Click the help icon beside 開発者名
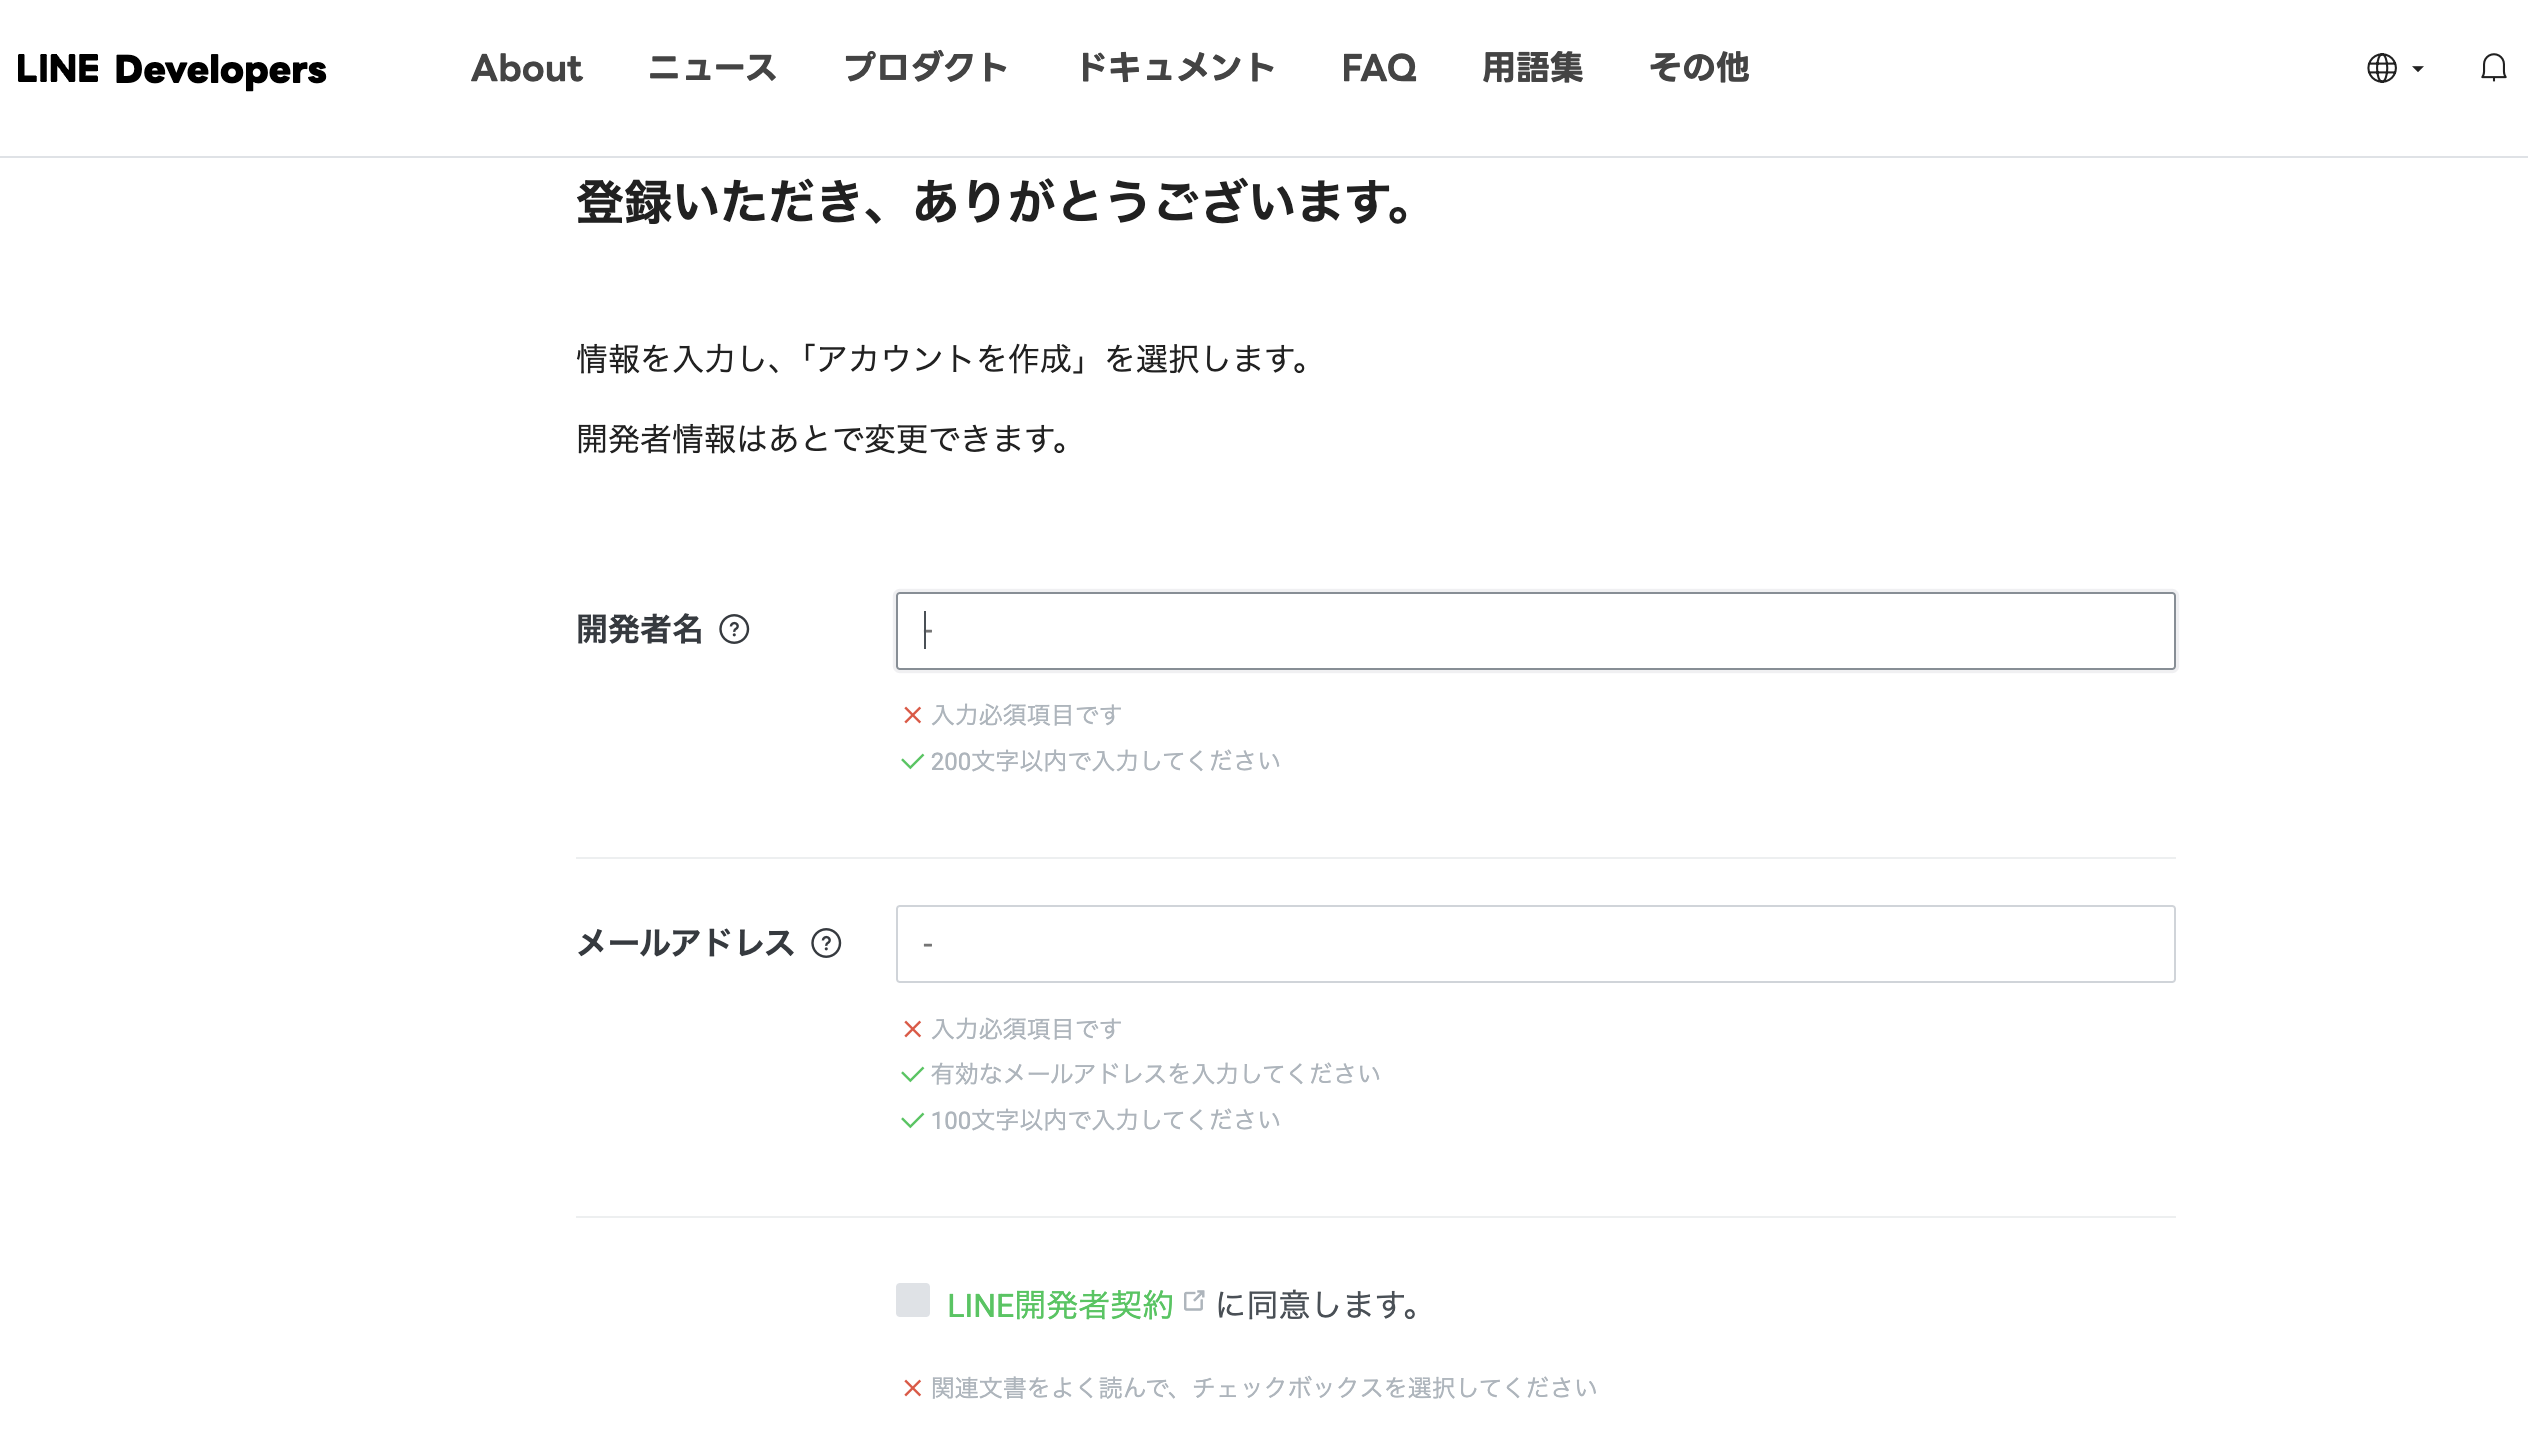The image size is (2528, 1430). [x=735, y=630]
